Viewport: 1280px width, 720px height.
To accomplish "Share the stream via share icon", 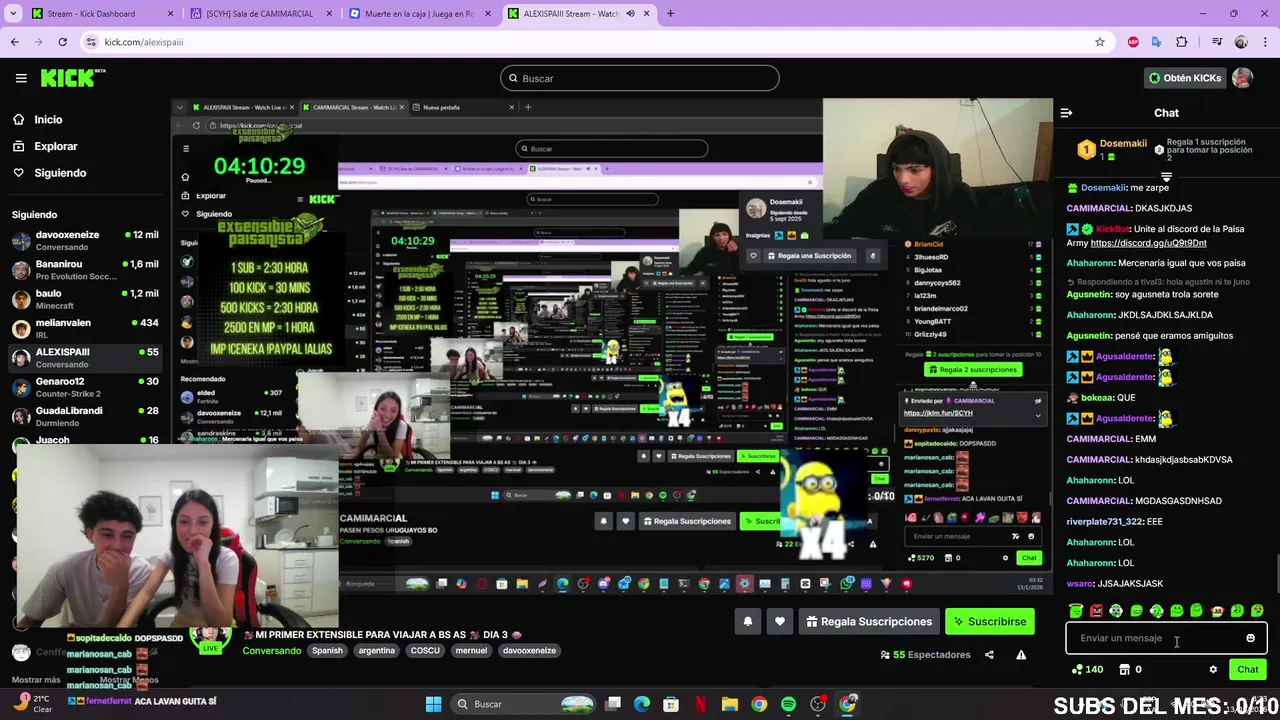I will click(989, 655).
